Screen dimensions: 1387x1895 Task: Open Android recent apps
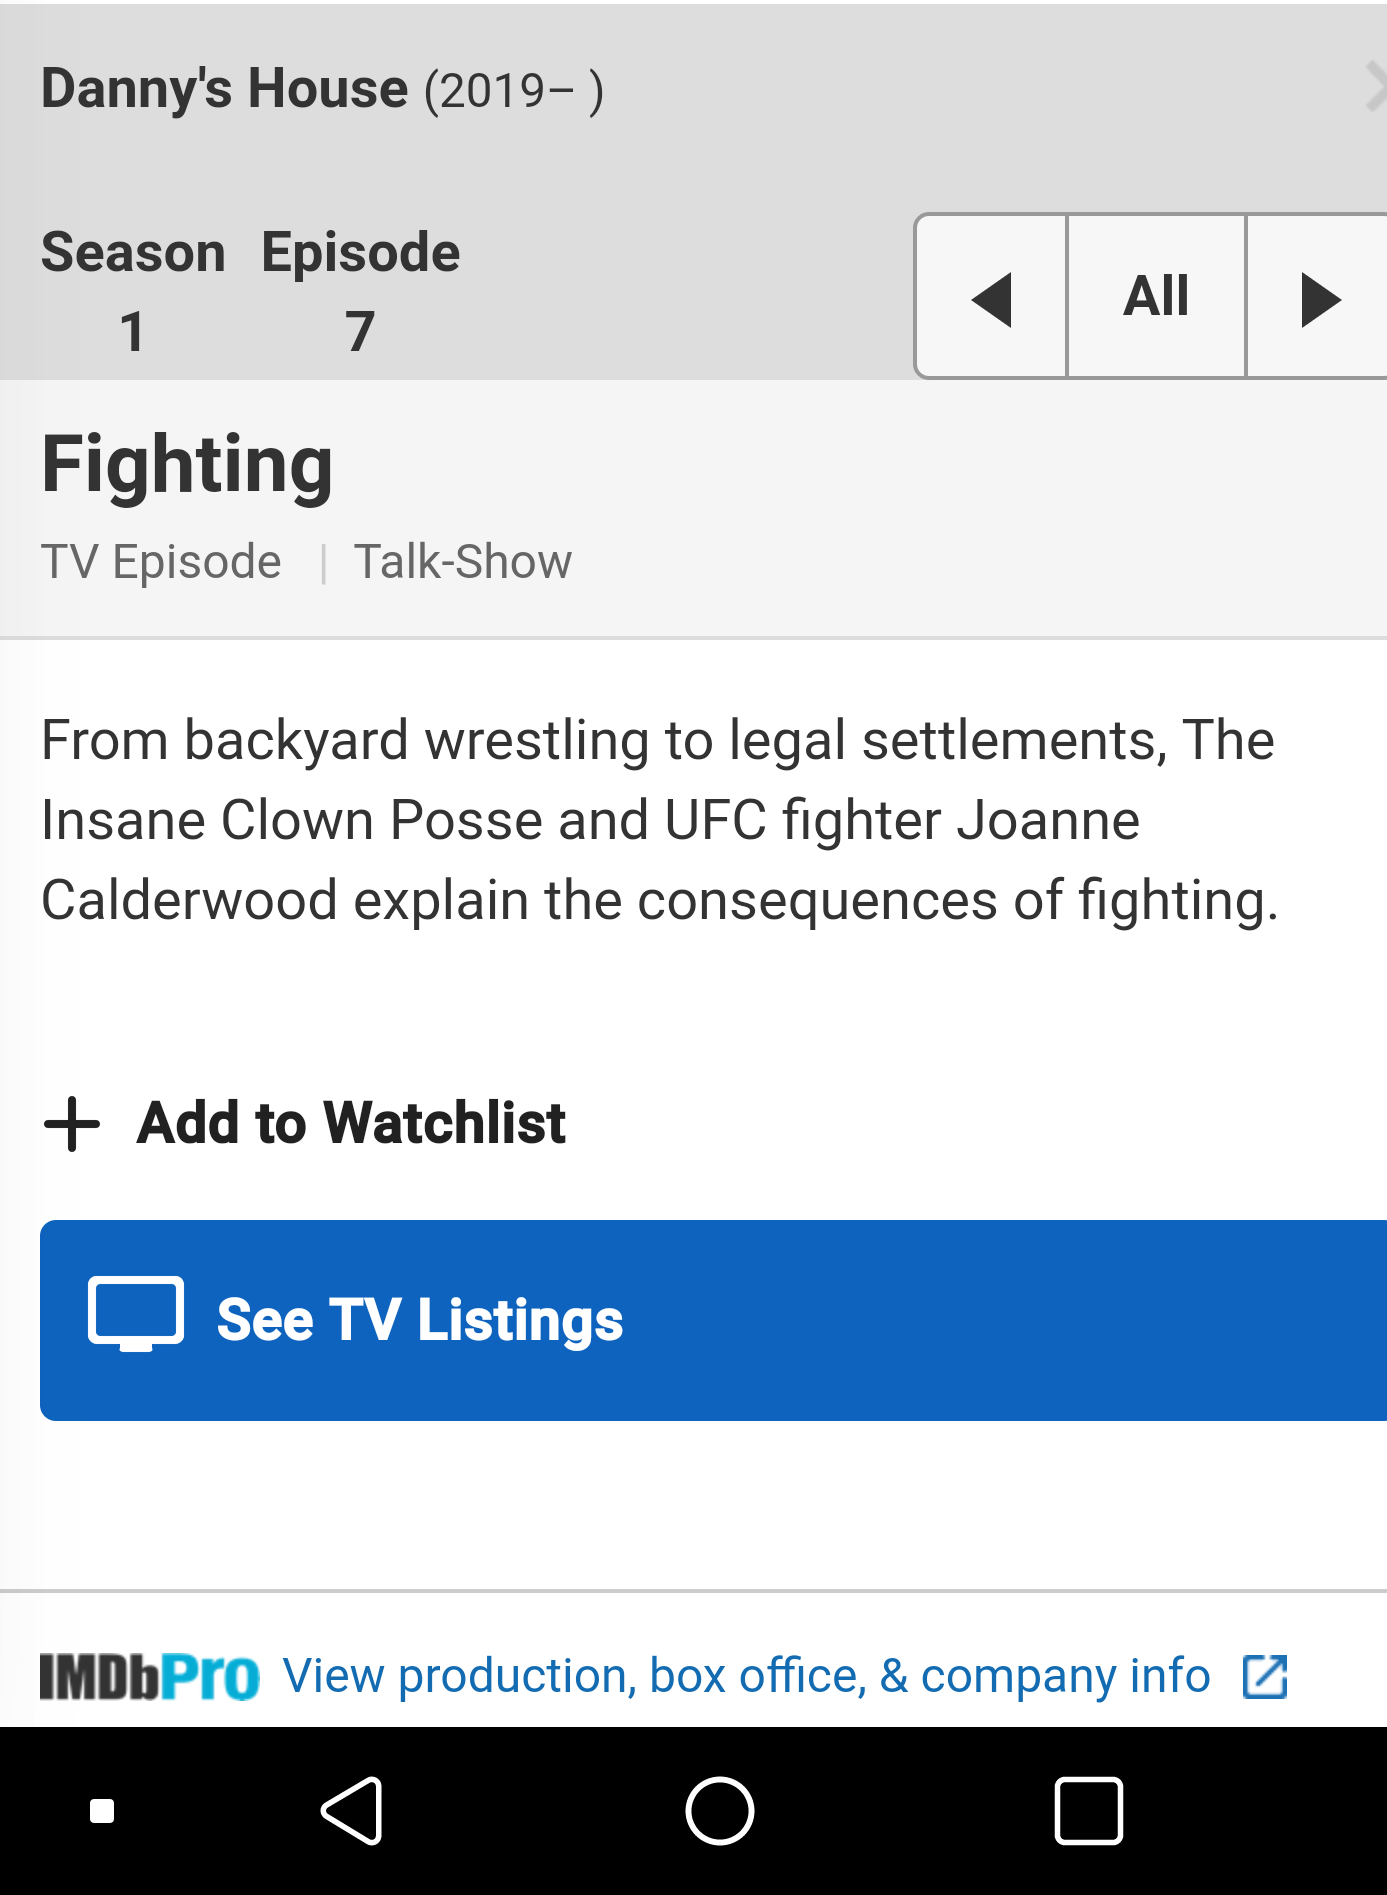(1089, 1811)
